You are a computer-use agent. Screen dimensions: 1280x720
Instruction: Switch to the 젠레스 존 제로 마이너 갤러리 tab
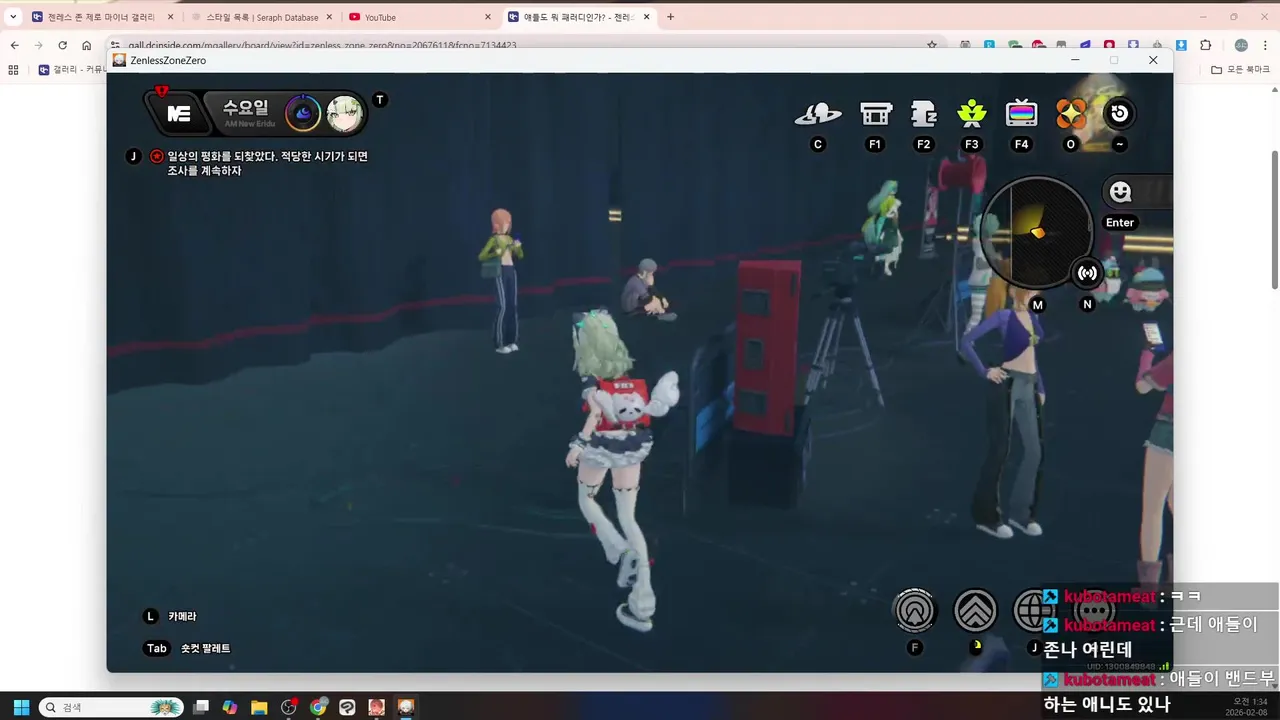tap(103, 17)
